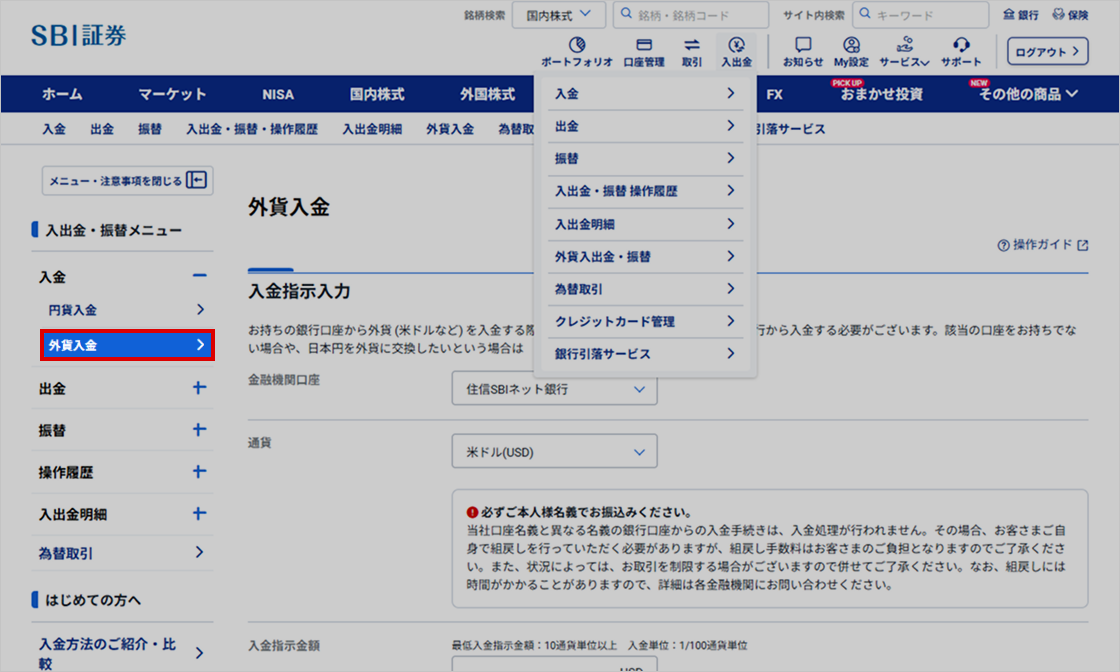Expand the 出金 sidebar section
Viewport: 1120px width, 672px height.
(199, 388)
